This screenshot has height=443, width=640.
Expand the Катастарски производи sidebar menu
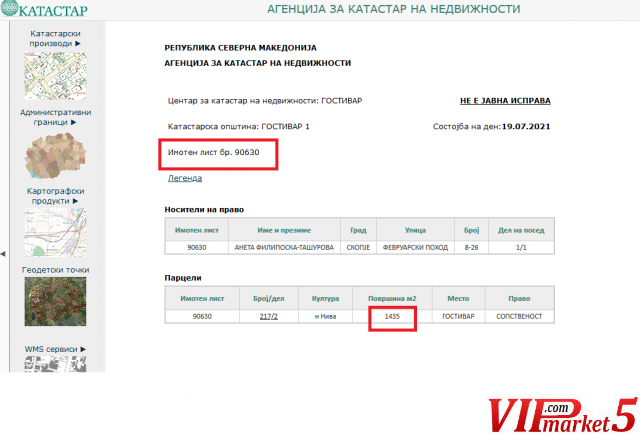[x=55, y=38]
